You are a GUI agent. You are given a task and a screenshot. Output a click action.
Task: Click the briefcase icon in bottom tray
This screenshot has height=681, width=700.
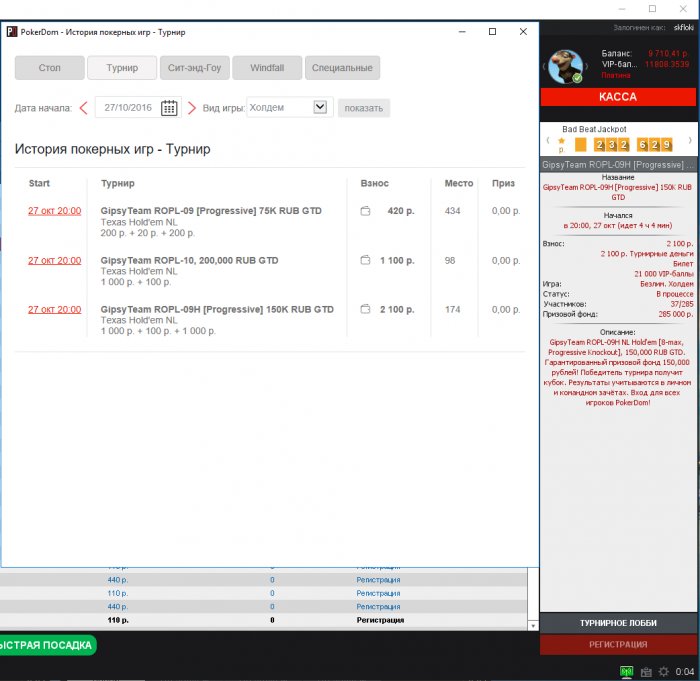[646, 672]
